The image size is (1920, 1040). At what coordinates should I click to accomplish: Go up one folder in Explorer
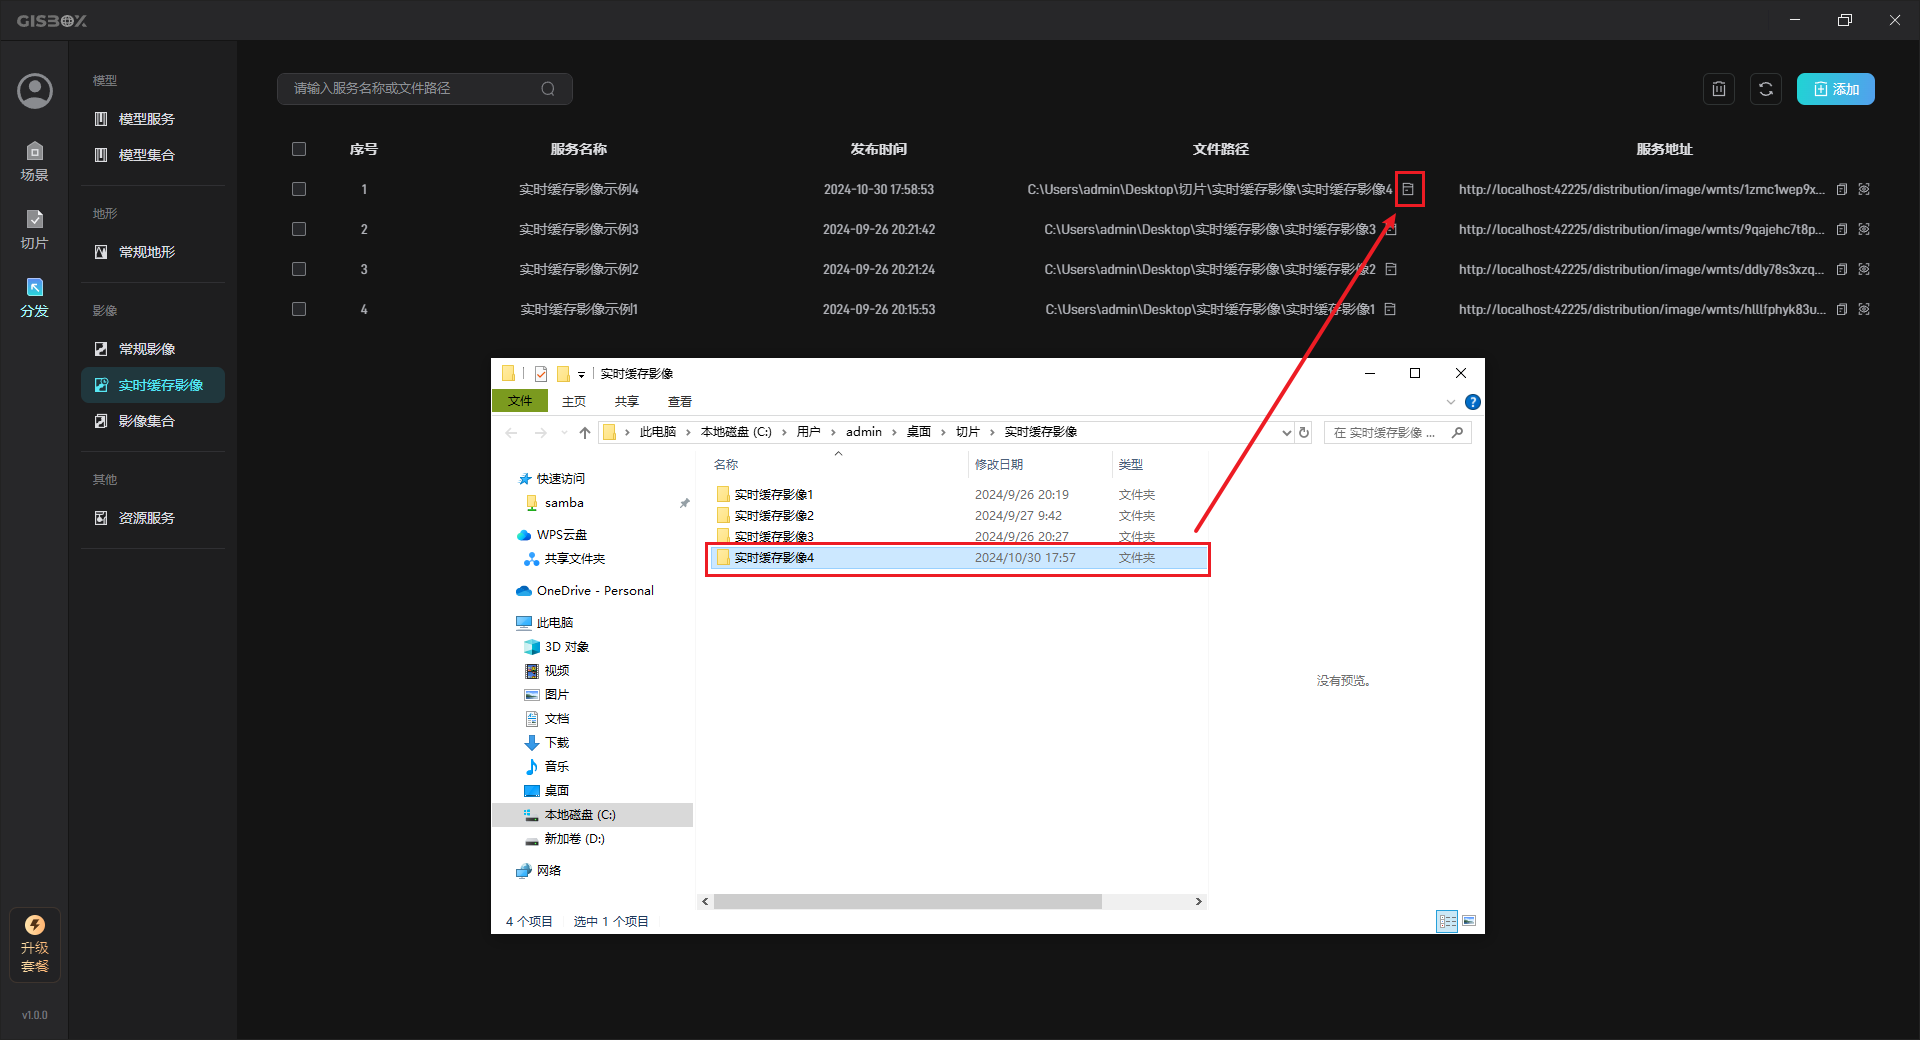tap(585, 433)
